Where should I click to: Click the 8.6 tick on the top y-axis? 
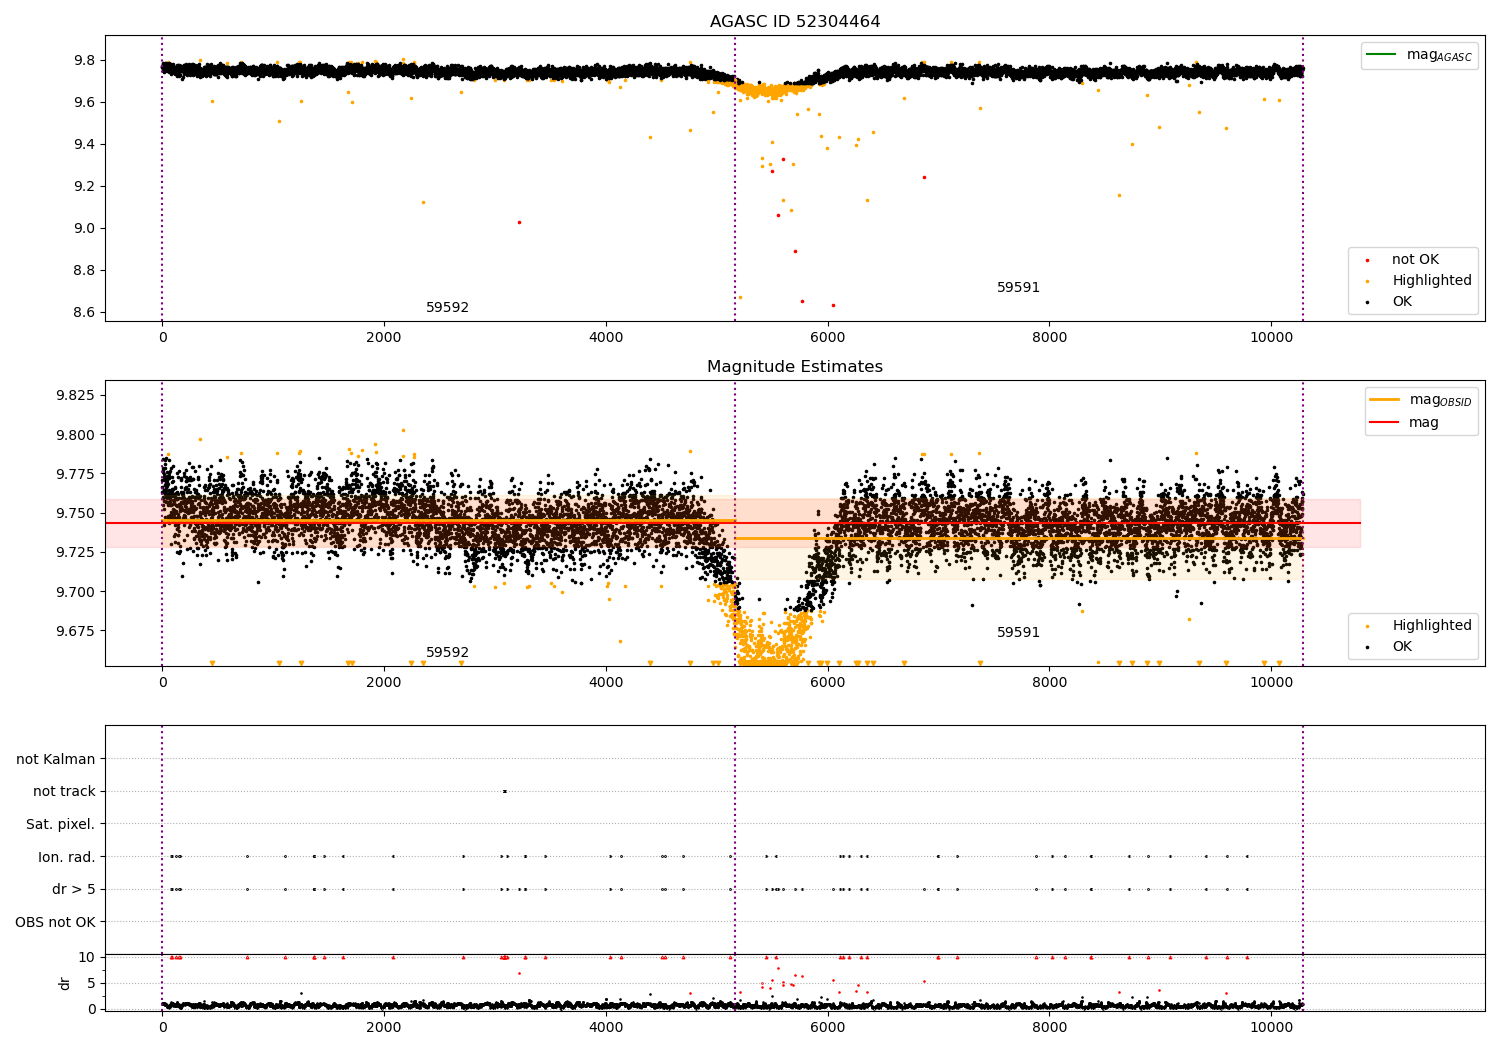pyautogui.click(x=83, y=313)
